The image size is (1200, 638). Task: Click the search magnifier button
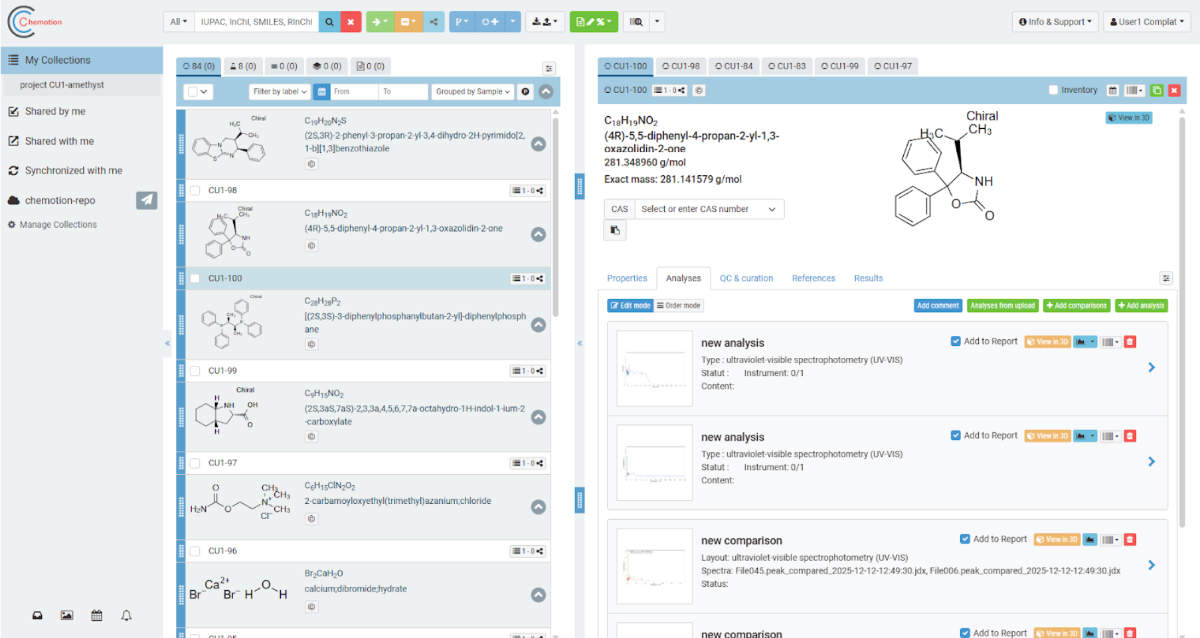click(x=327, y=21)
